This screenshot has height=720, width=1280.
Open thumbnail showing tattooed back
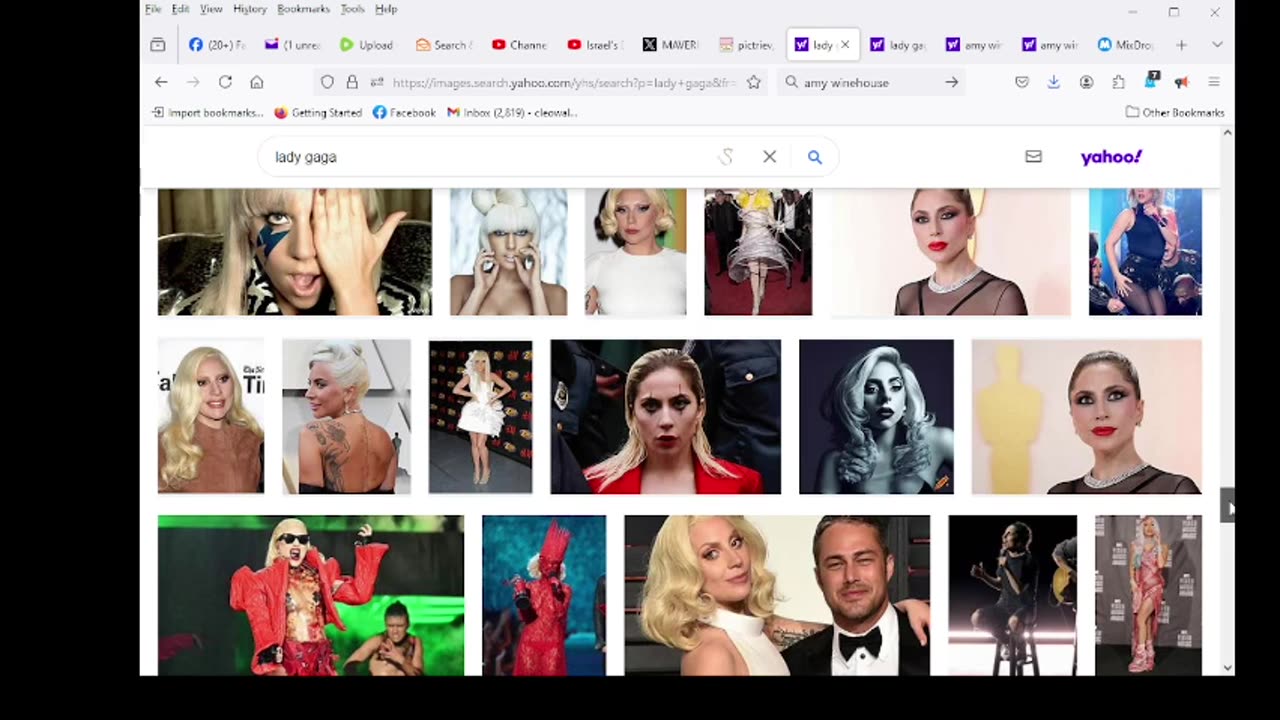[346, 416]
